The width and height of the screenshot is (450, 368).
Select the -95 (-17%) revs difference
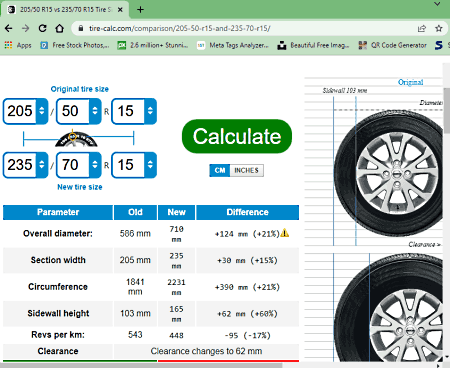click(x=247, y=335)
